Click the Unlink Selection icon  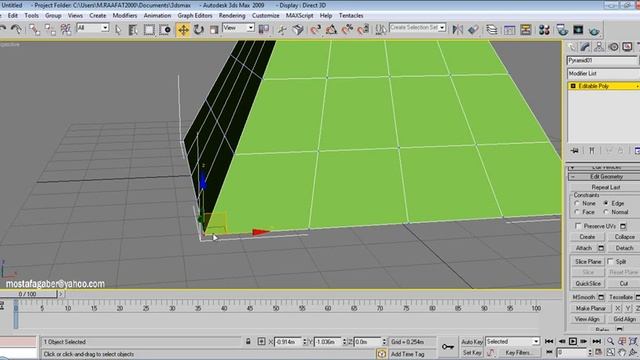point(50,29)
